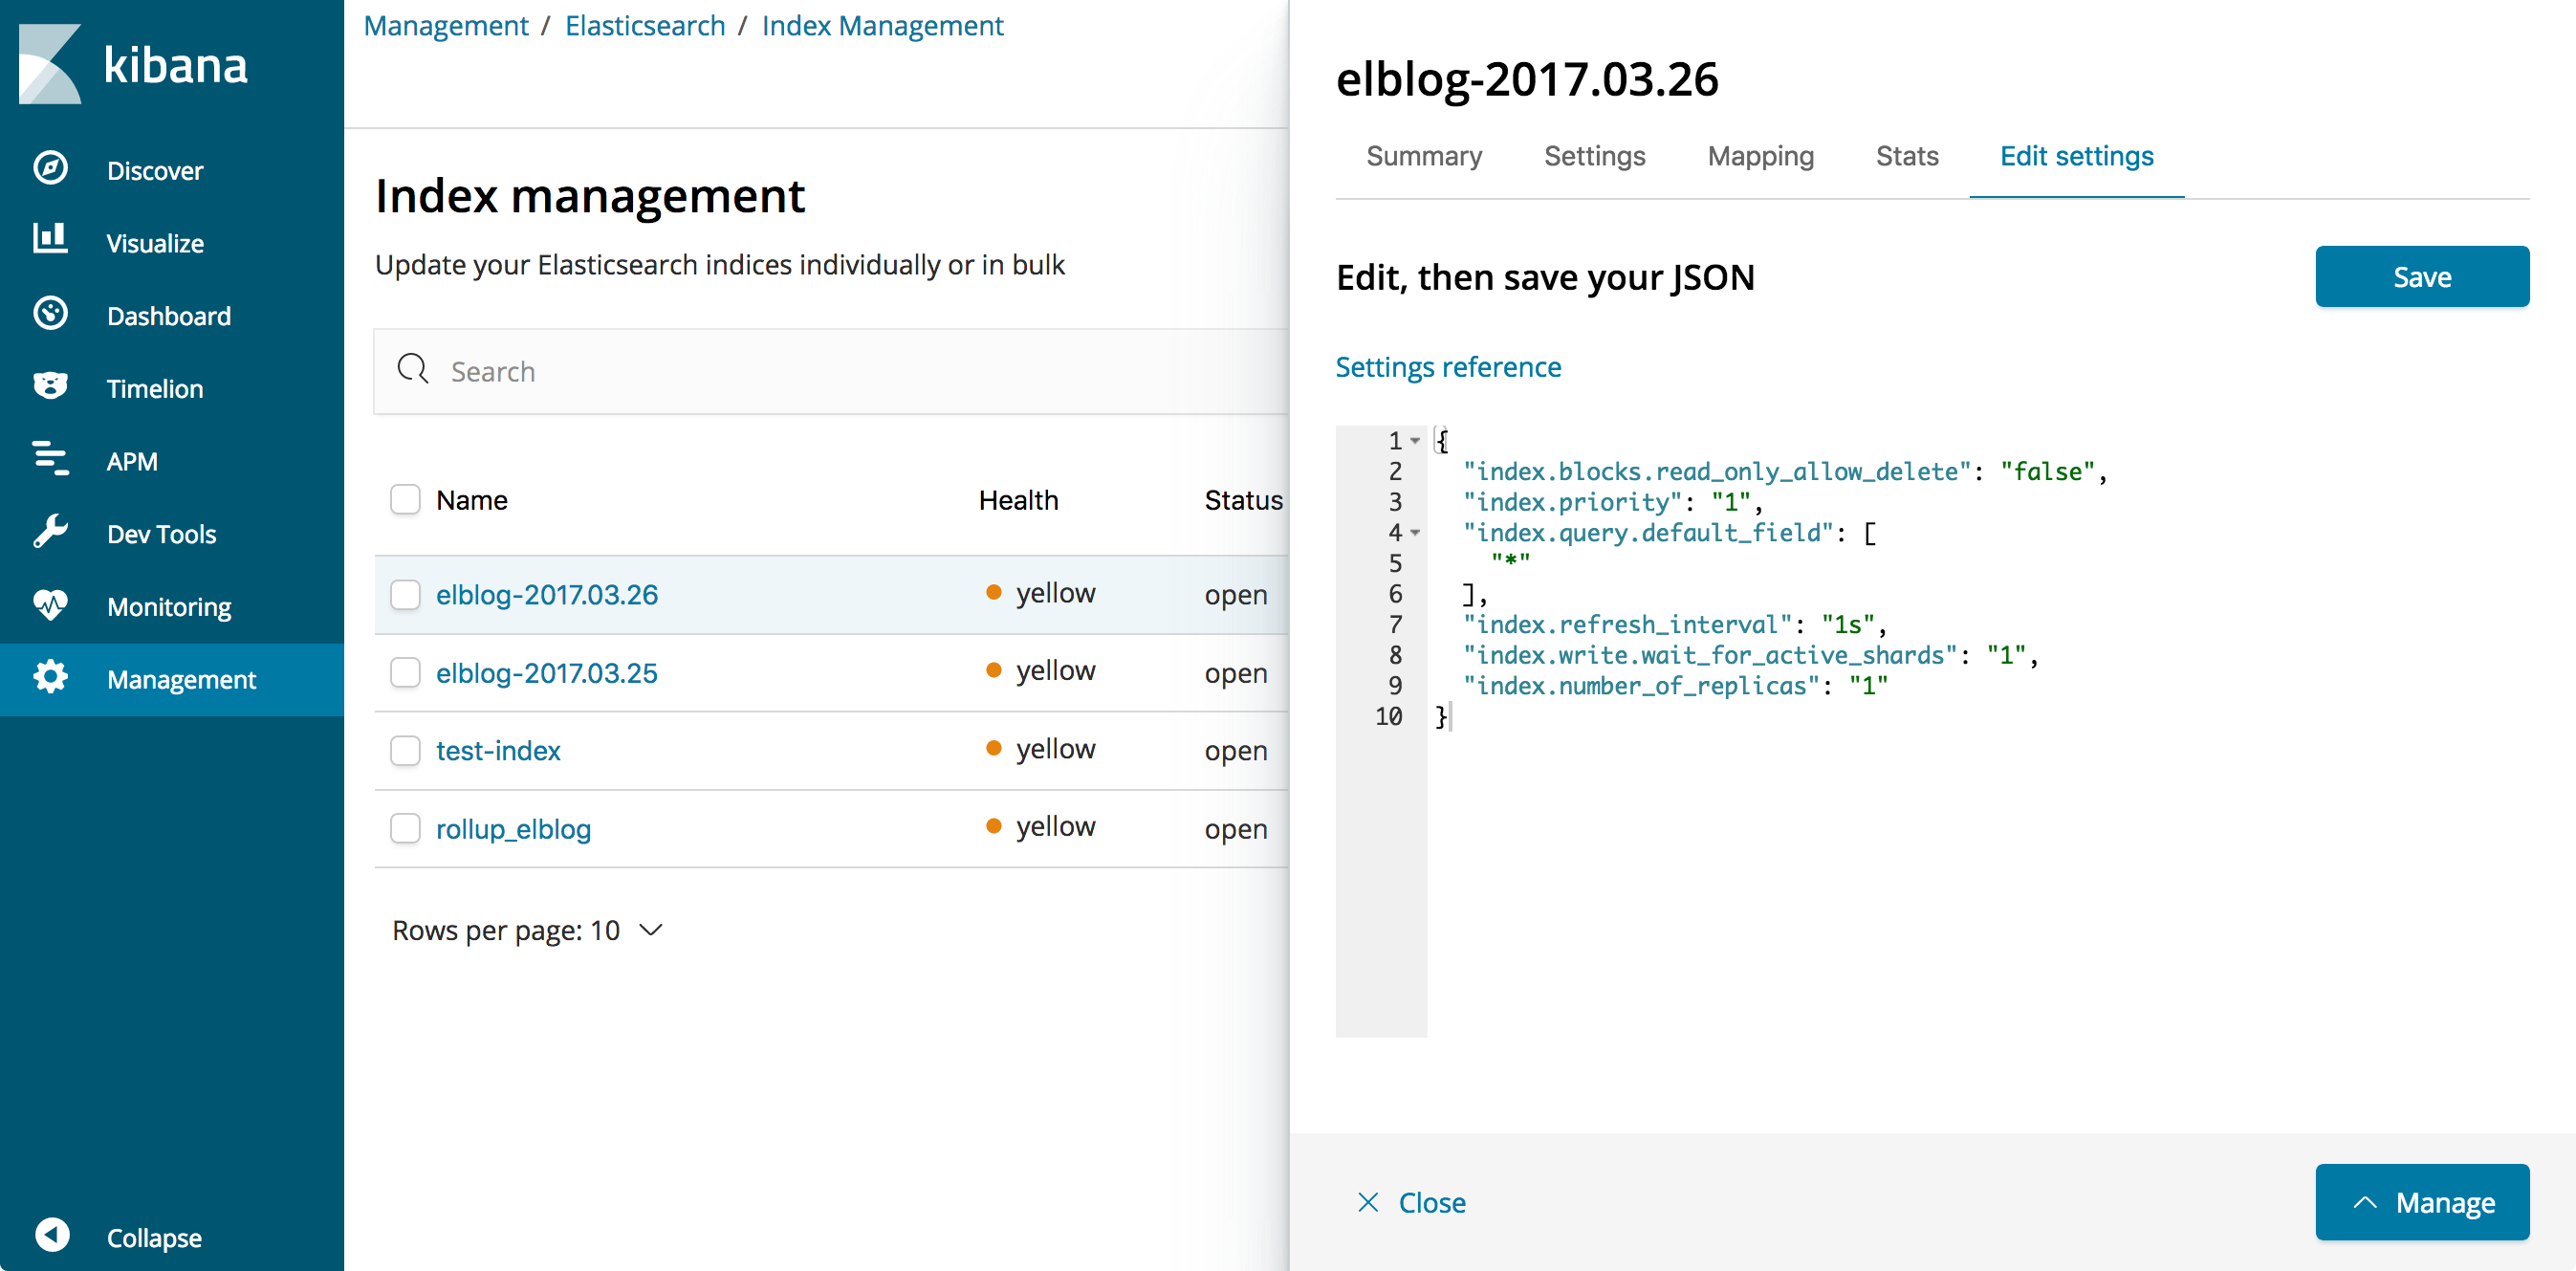Sort by the Name column header
This screenshot has height=1271, width=2576.
click(x=471, y=500)
